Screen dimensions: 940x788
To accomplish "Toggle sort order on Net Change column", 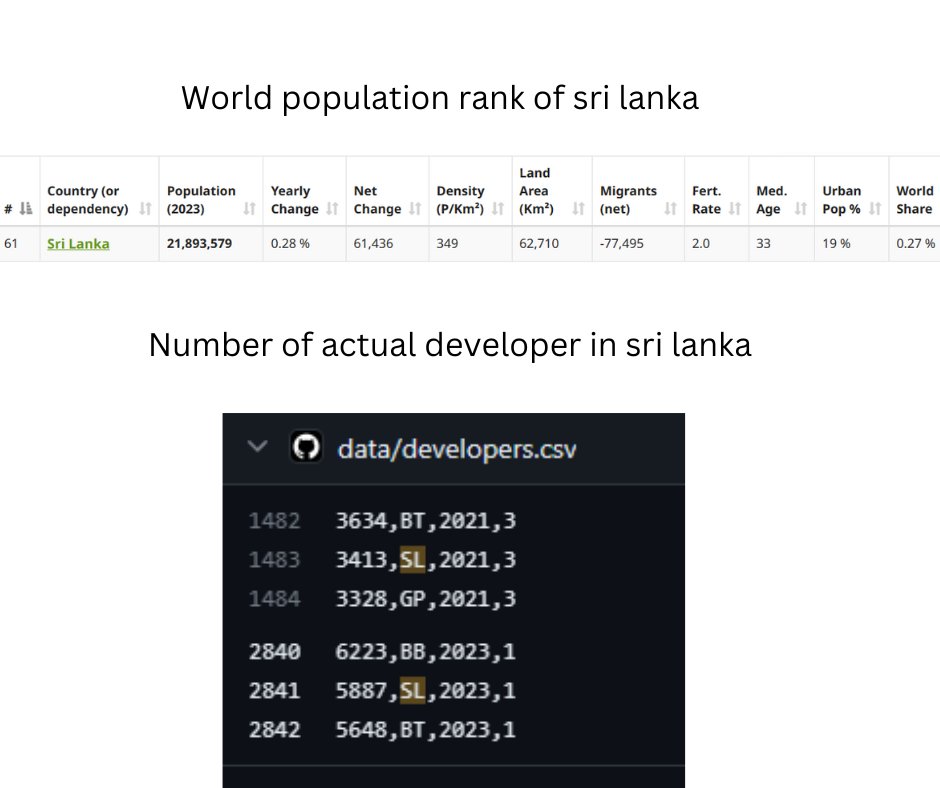I will [x=414, y=209].
